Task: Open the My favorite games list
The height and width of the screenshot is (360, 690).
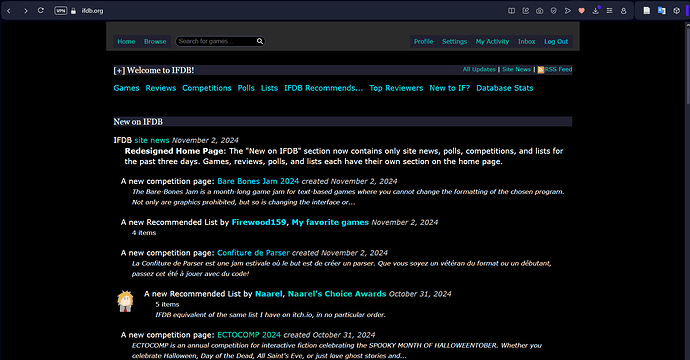Action: (330, 222)
